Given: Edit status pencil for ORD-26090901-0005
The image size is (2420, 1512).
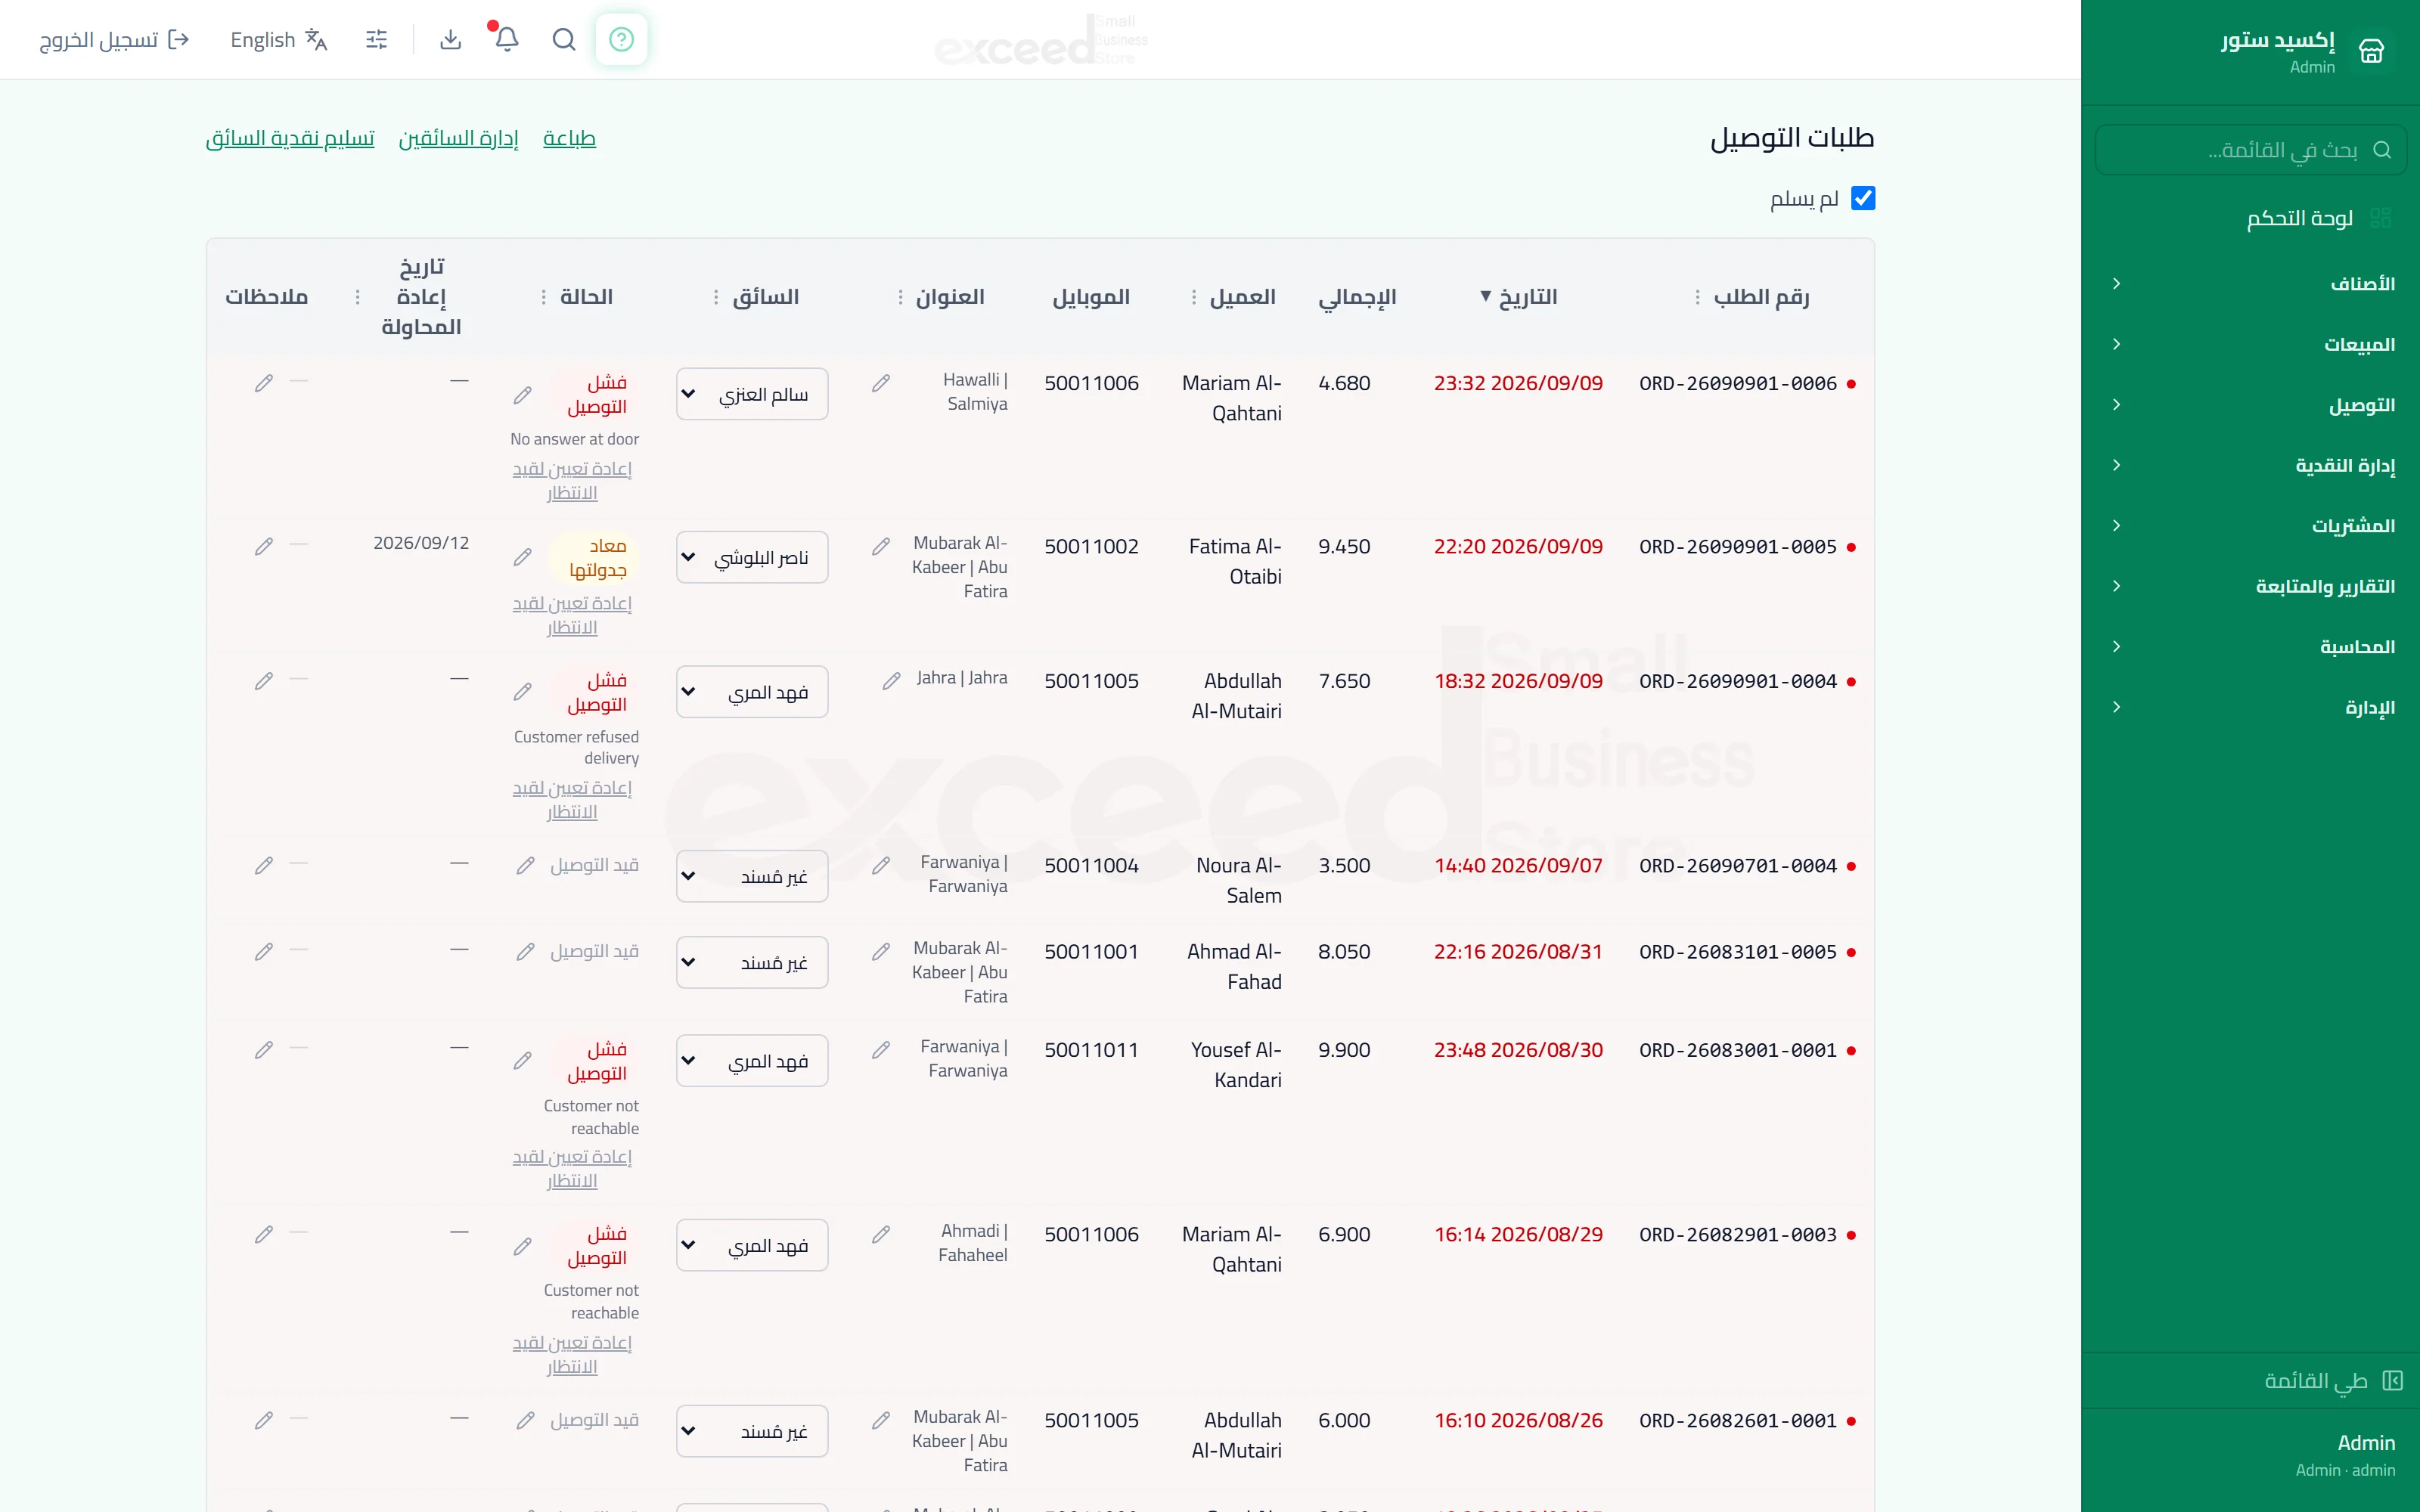Looking at the screenshot, I should [522, 557].
